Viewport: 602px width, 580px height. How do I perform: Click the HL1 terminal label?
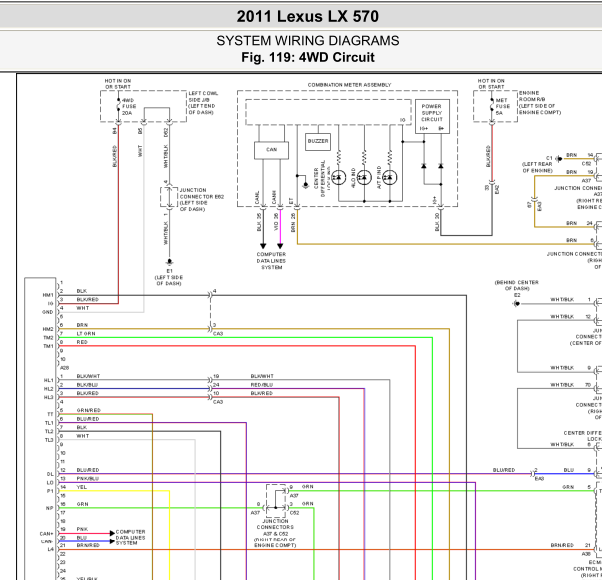tap(49, 380)
